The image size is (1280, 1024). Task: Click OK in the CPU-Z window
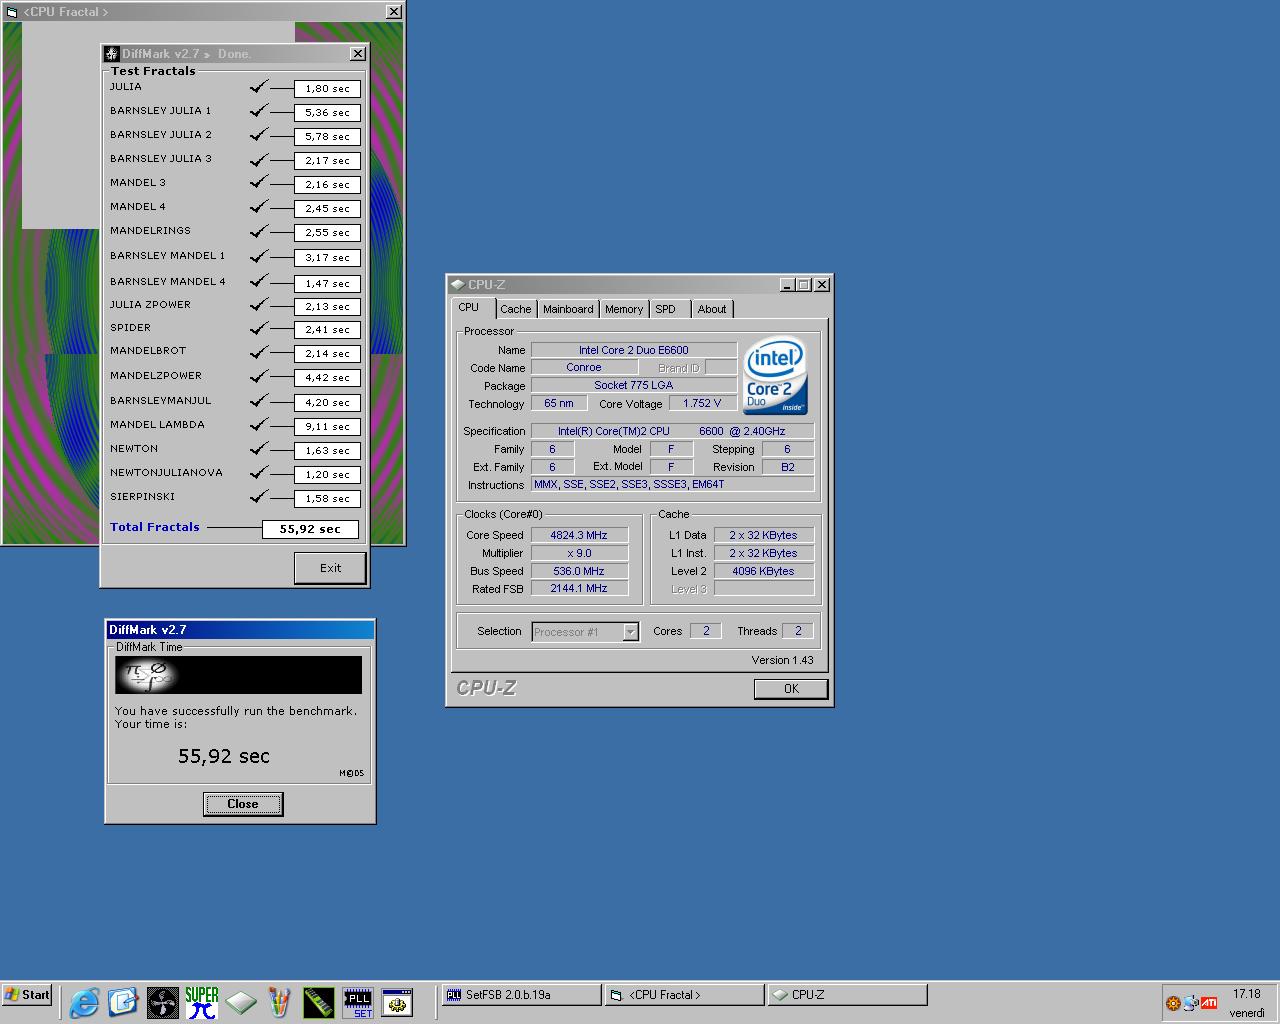(x=791, y=689)
